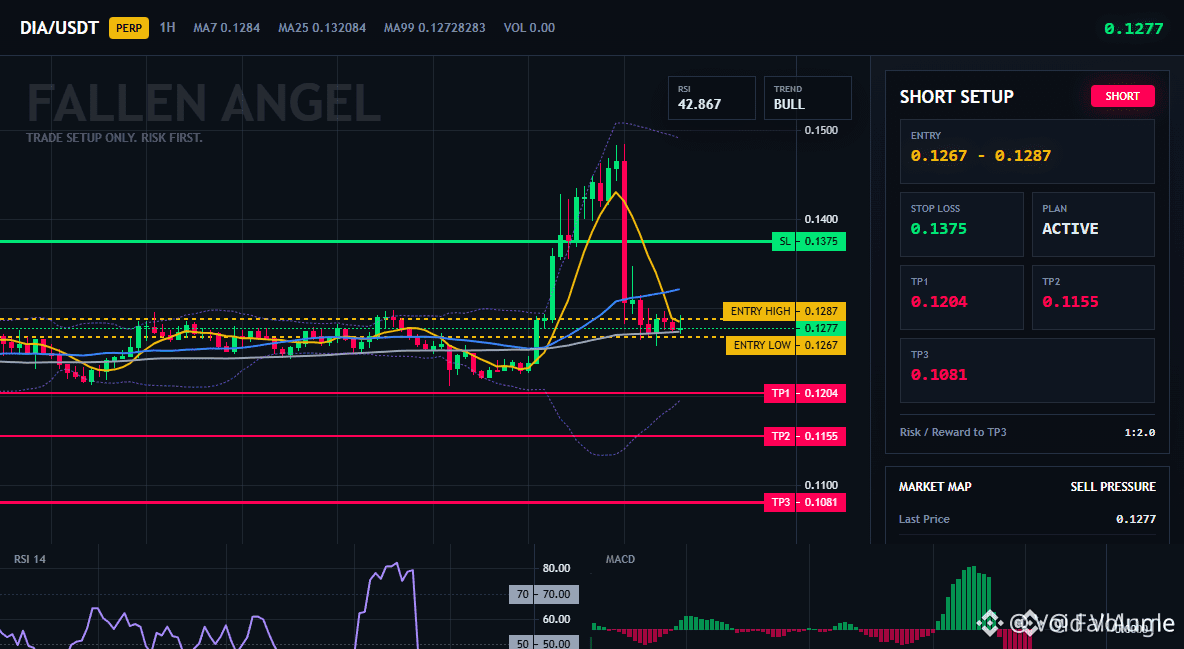Viewport: 1184px width, 649px height.
Task: Click the 80.00 RSI axis label
Action: coord(557,568)
